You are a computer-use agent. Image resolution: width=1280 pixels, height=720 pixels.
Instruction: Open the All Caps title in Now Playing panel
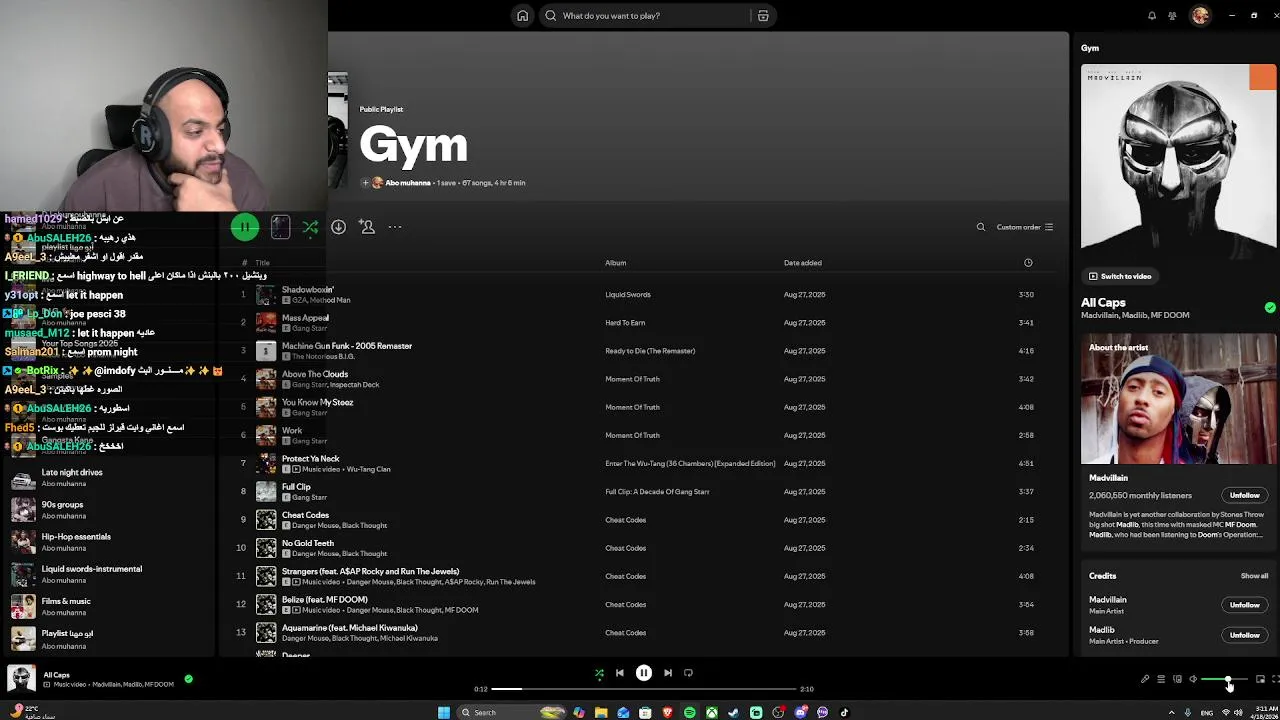pyautogui.click(x=1103, y=302)
